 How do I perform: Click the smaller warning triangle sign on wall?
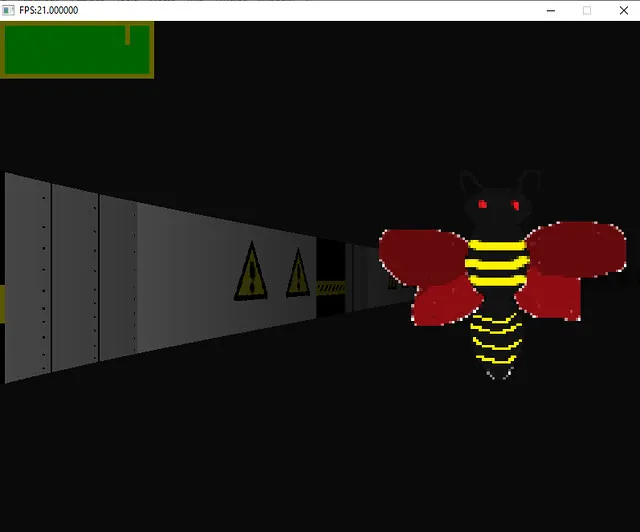pos(298,273)
